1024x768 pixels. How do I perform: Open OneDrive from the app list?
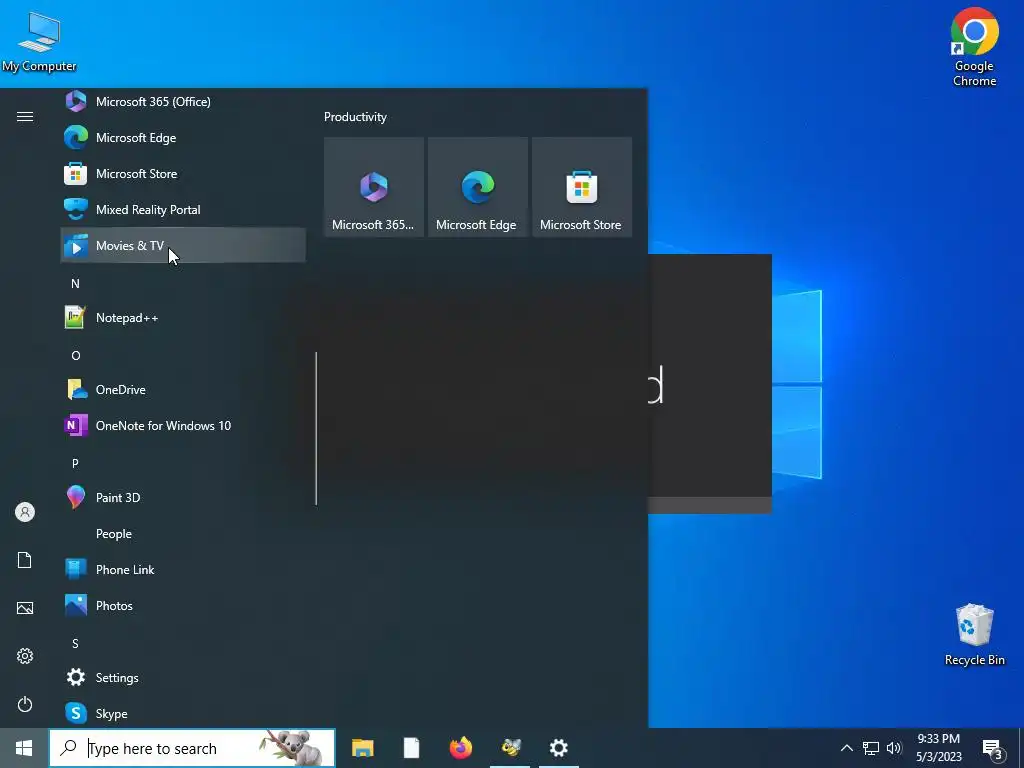point(183,389)
